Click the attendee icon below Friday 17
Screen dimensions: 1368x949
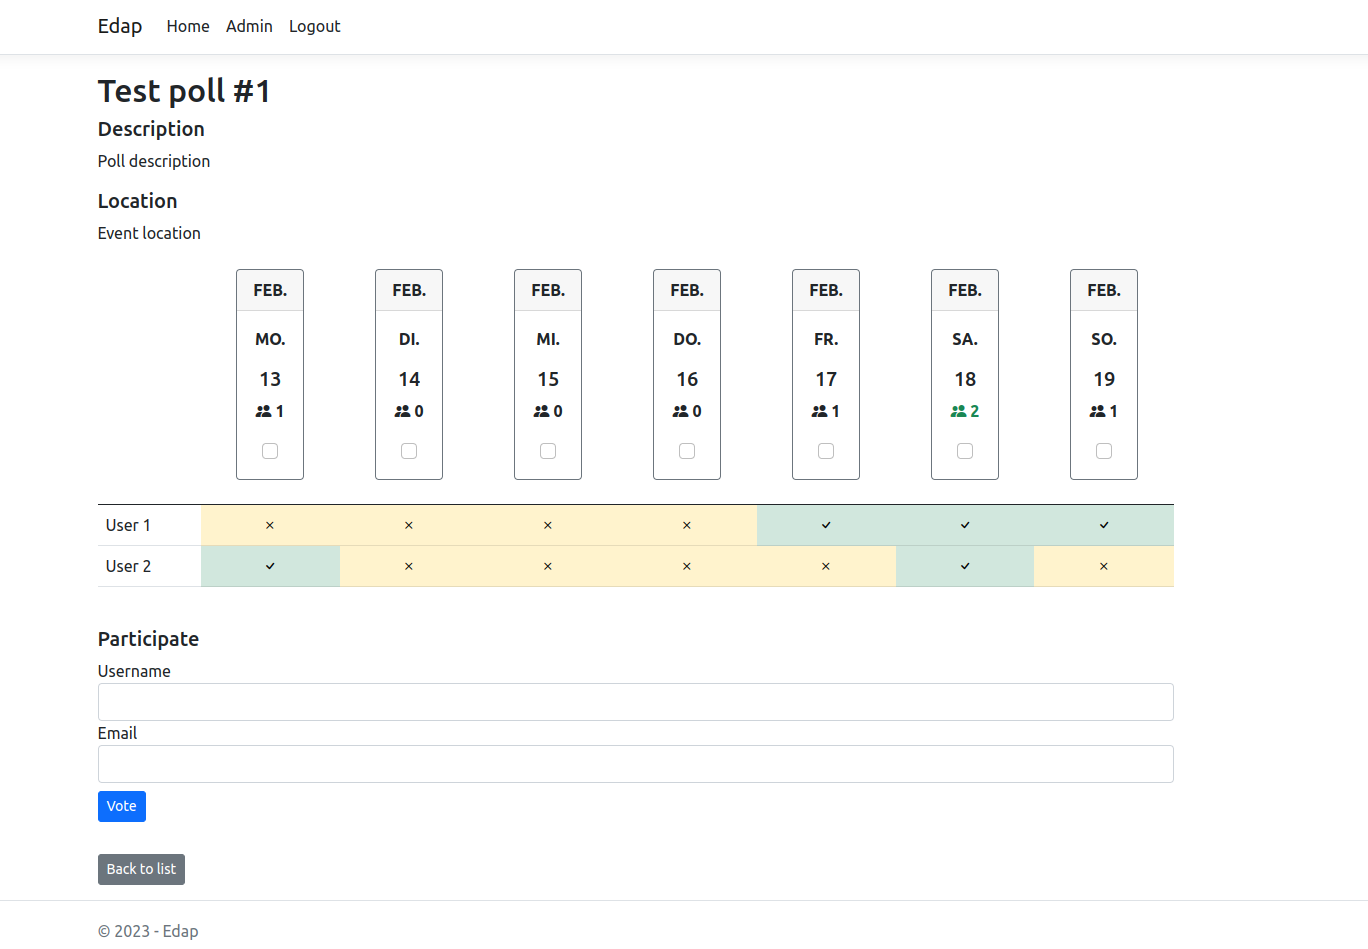click(821, 410)
